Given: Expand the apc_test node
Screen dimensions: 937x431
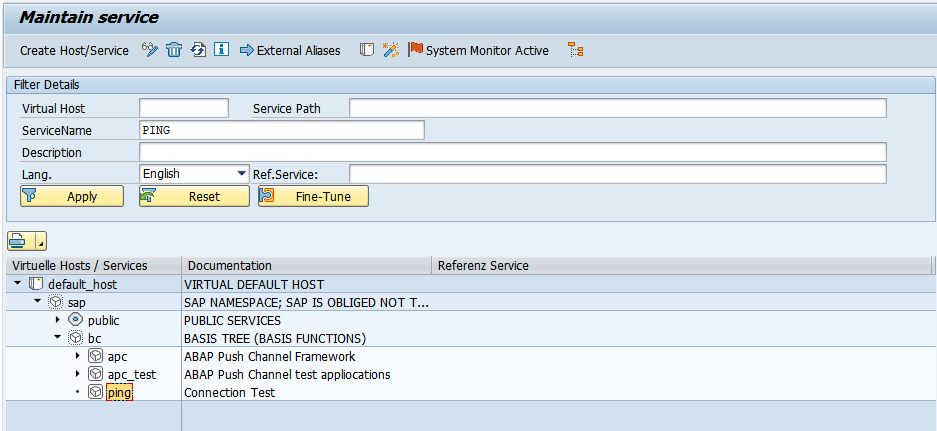Looking at the screenshot, I should point(77,374).
